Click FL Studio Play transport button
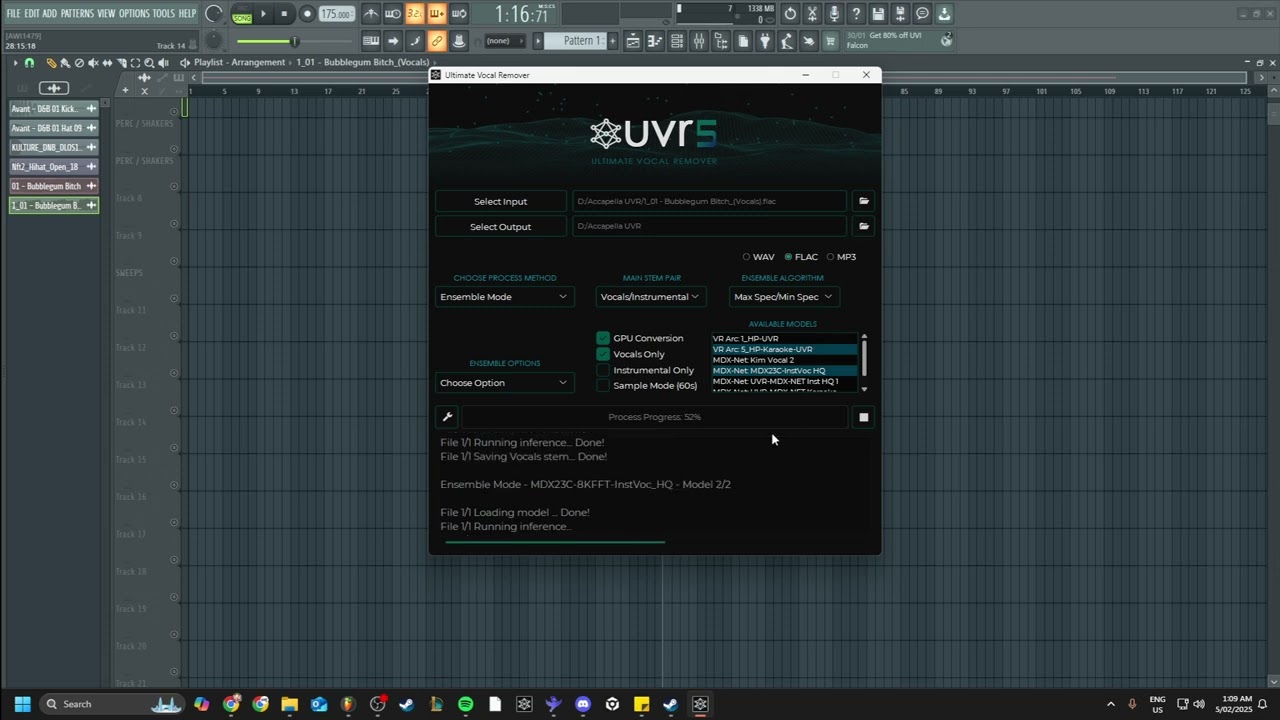Viewport: 1280px width, 720px height. [264, 14]
